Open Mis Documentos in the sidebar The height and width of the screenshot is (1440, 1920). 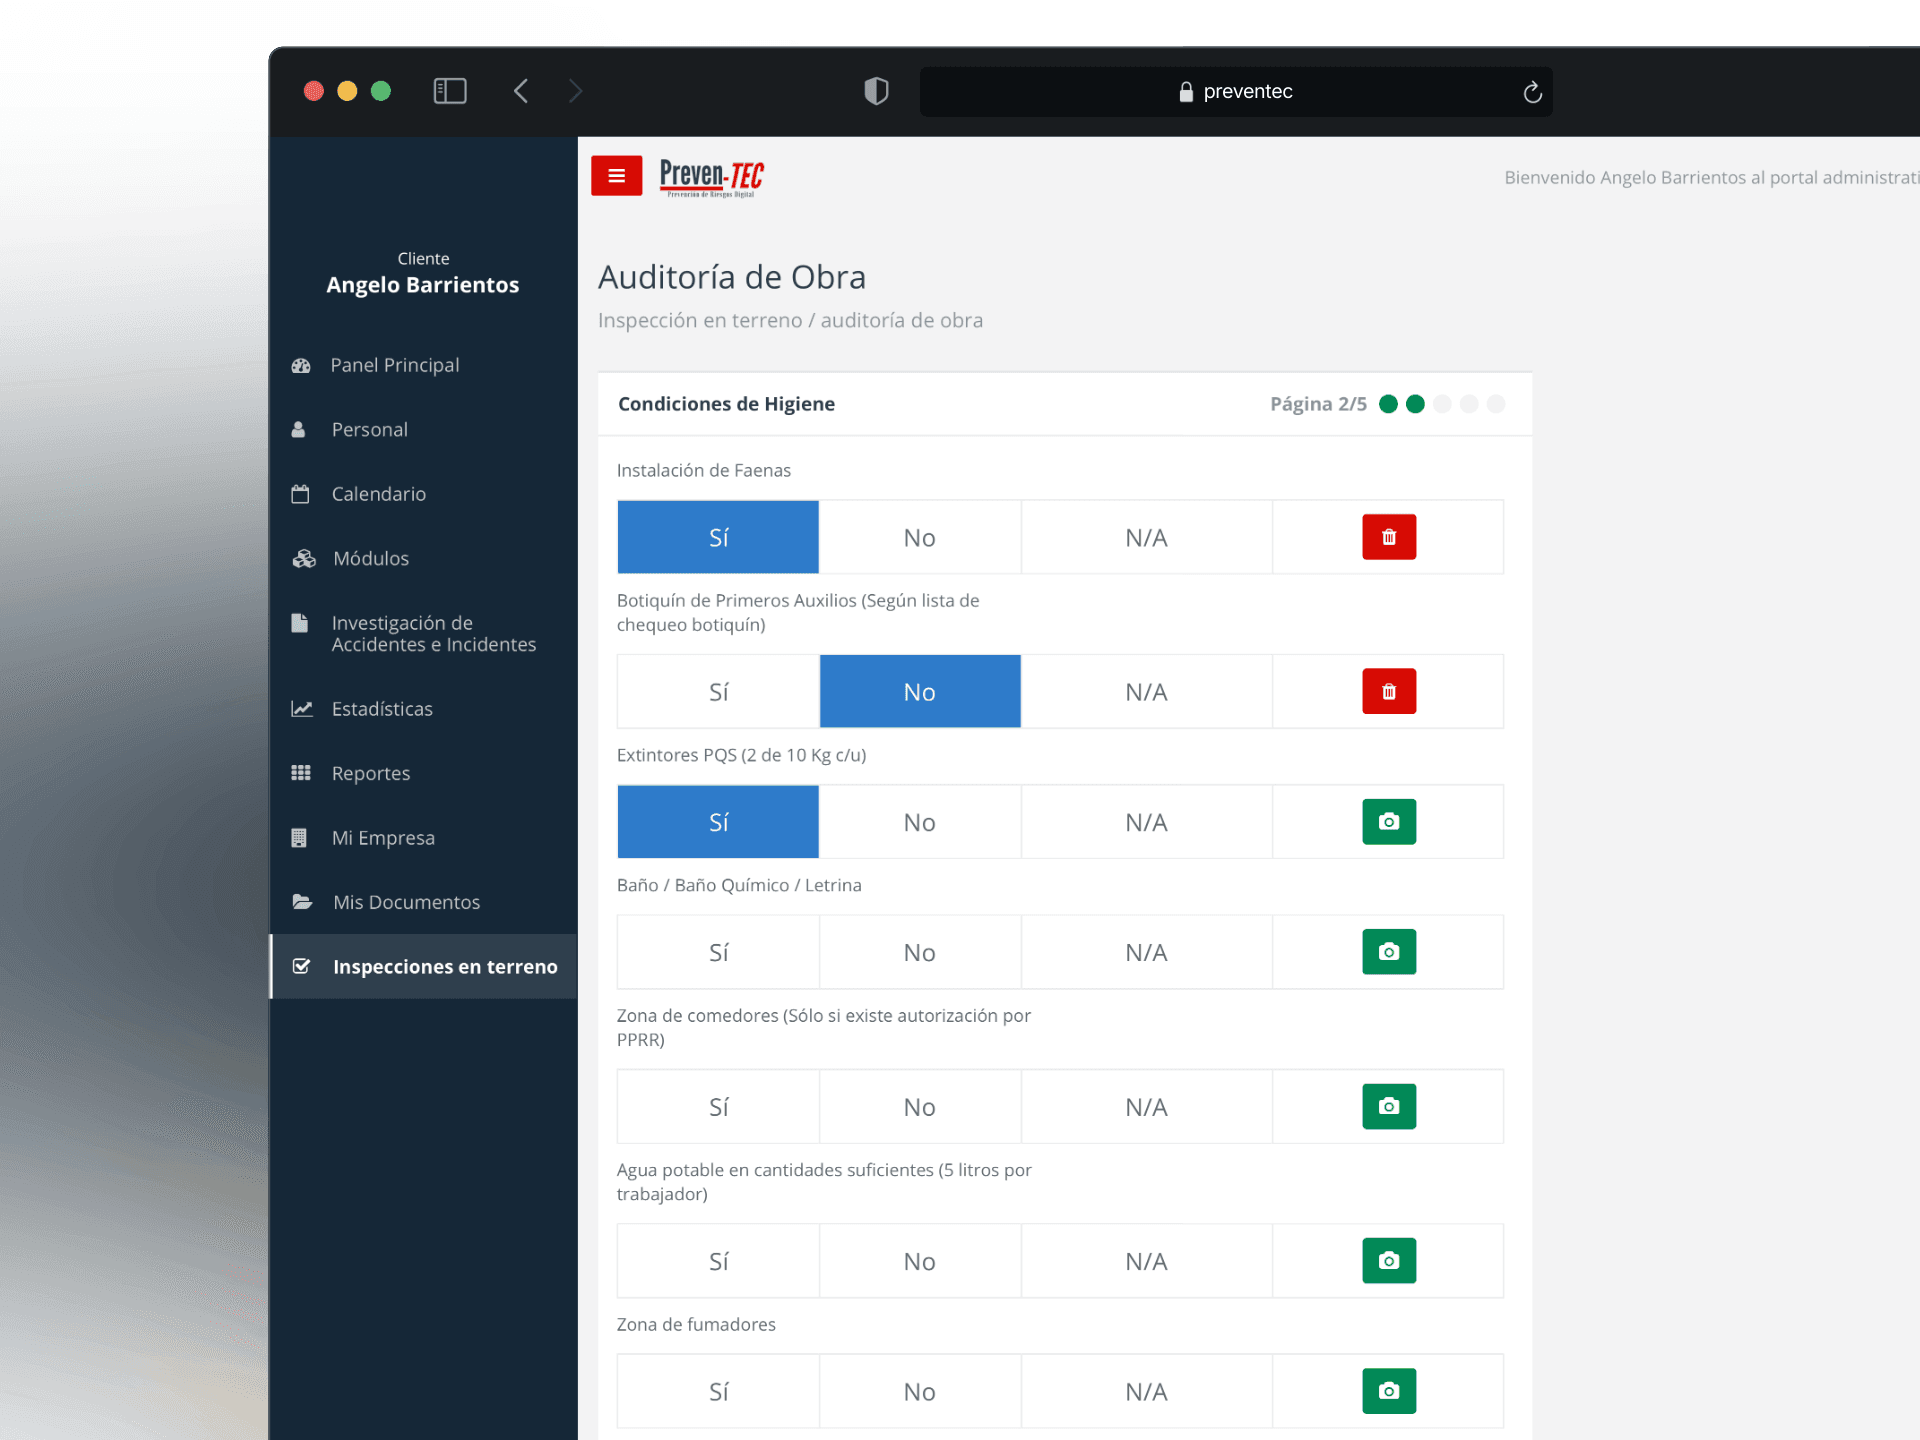423,902
